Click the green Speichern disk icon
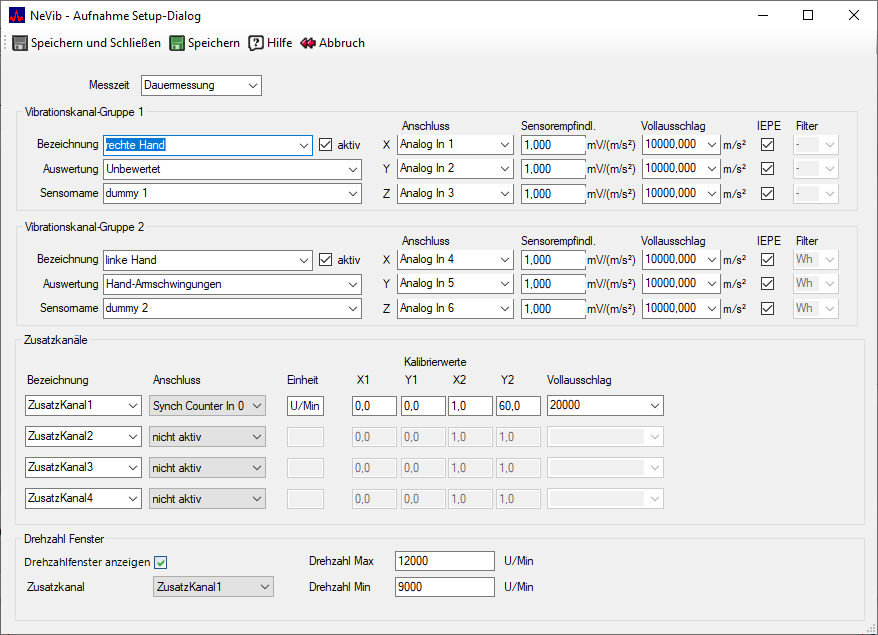The width and height of the screenshot is (878, 635). click(177, 43)
